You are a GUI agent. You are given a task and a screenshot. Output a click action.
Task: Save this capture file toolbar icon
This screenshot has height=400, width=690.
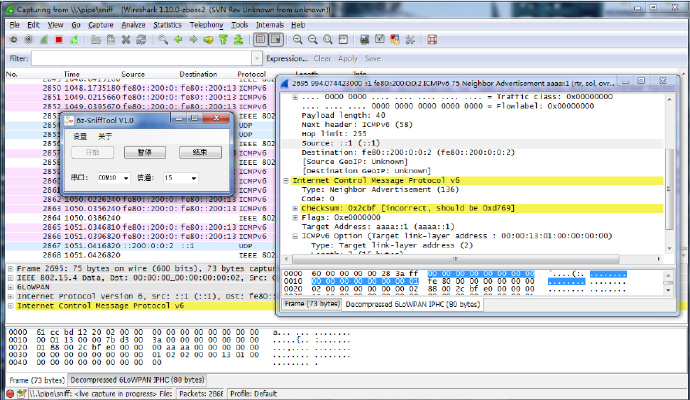point(111,40)
